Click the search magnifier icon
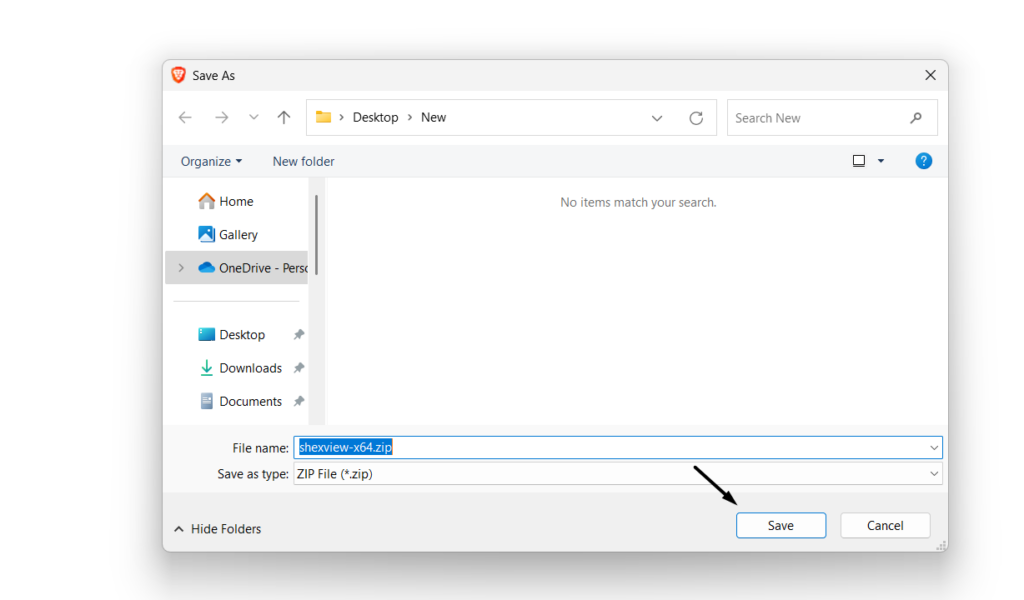This screenshot has height=600, width=1024. tap(915, 118)
